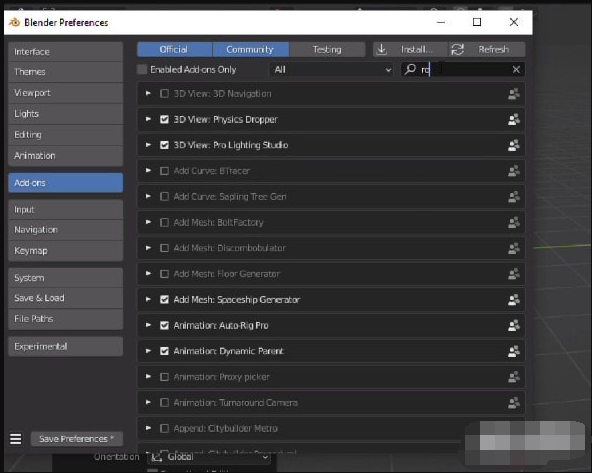Enable the Sapling Tree Gen add-on
Screen dimensions: 592x473
[x=164, y=197]
